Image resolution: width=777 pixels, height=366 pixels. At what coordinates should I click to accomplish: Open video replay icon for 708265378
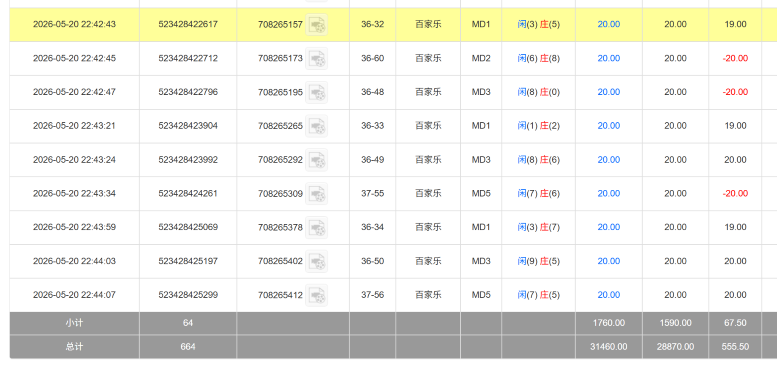(x=316, y=227)
